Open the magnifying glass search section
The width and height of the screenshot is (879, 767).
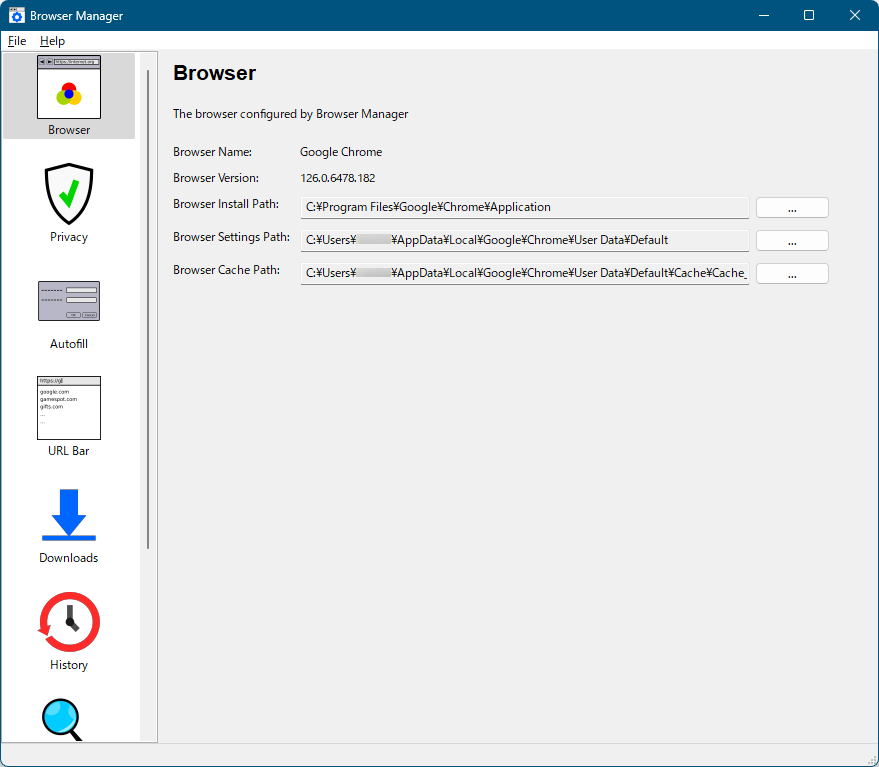coord(62,719)
